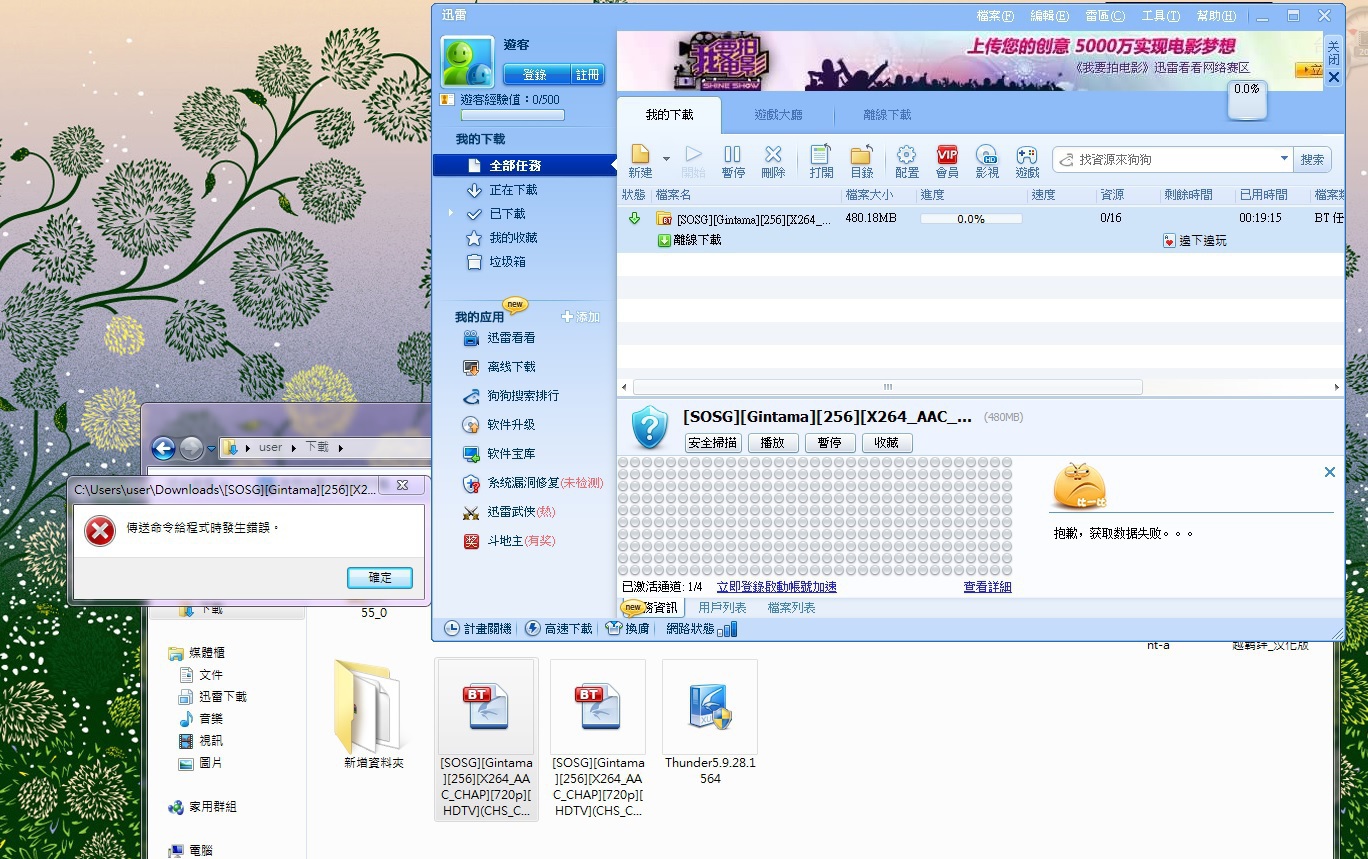Expand the 已下載 tree arrow
The image size is (1368, 859).
[450, 213]
